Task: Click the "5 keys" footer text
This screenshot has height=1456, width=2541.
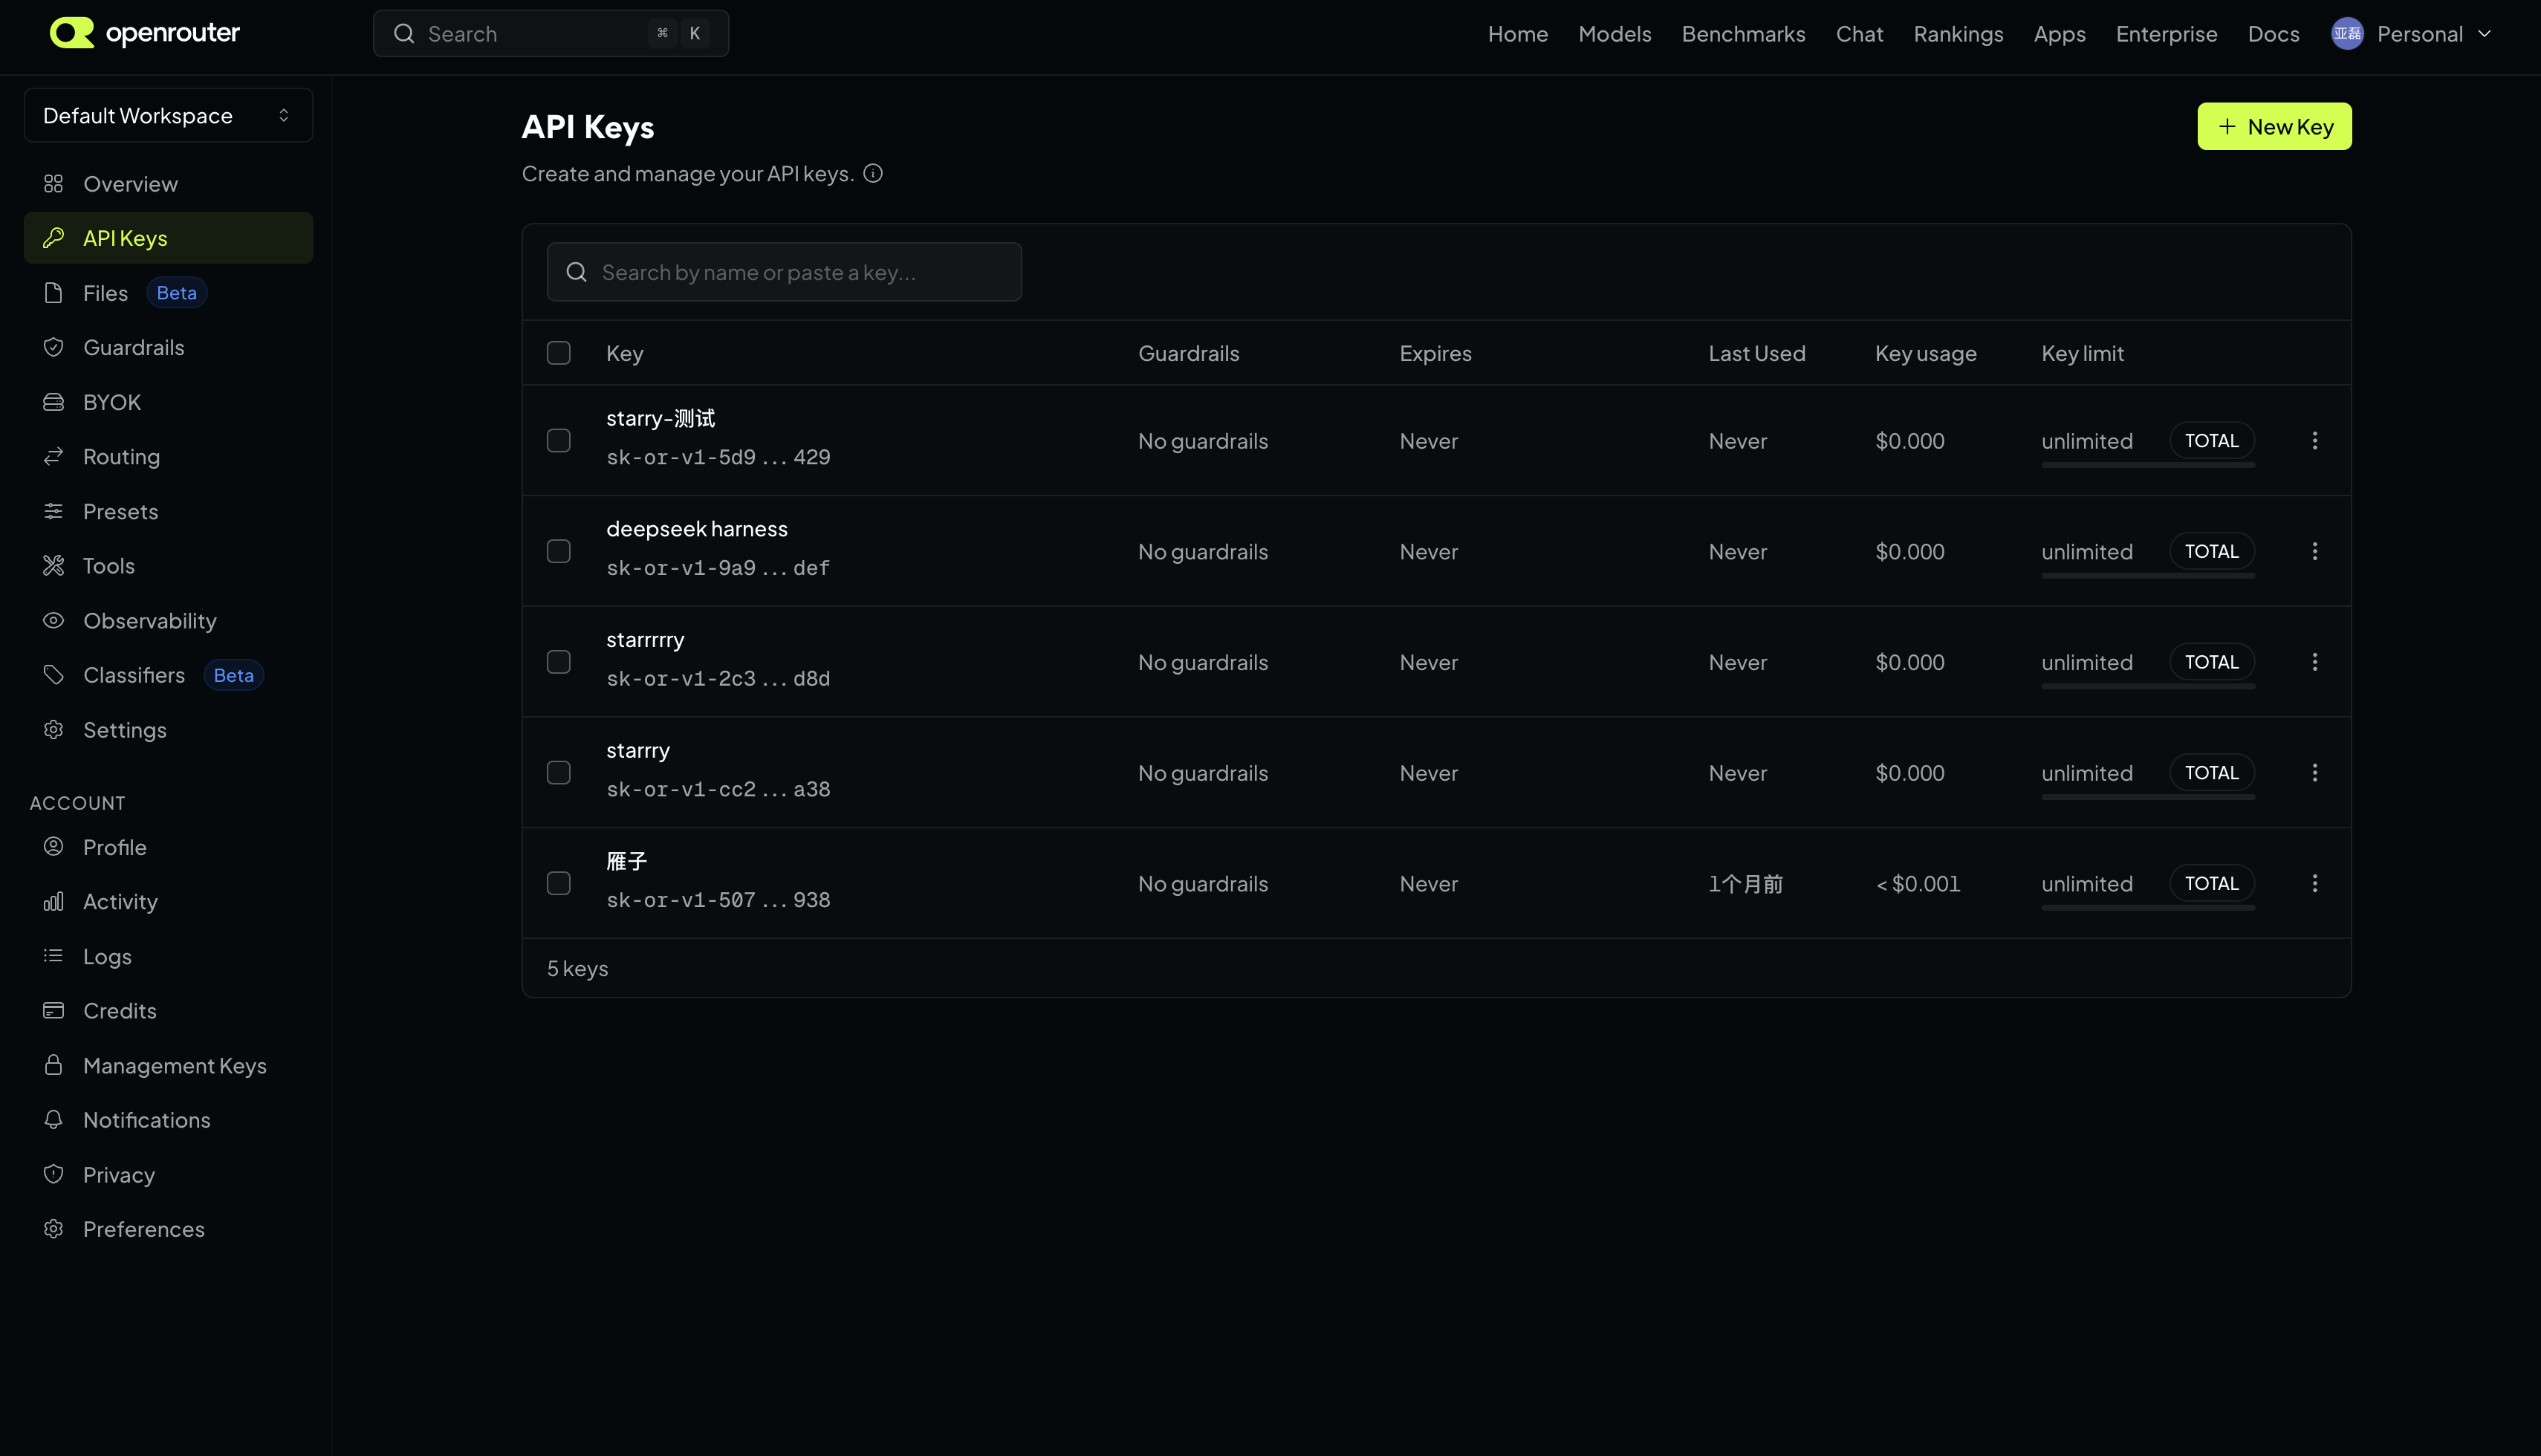Action: [x=577, y=968]
